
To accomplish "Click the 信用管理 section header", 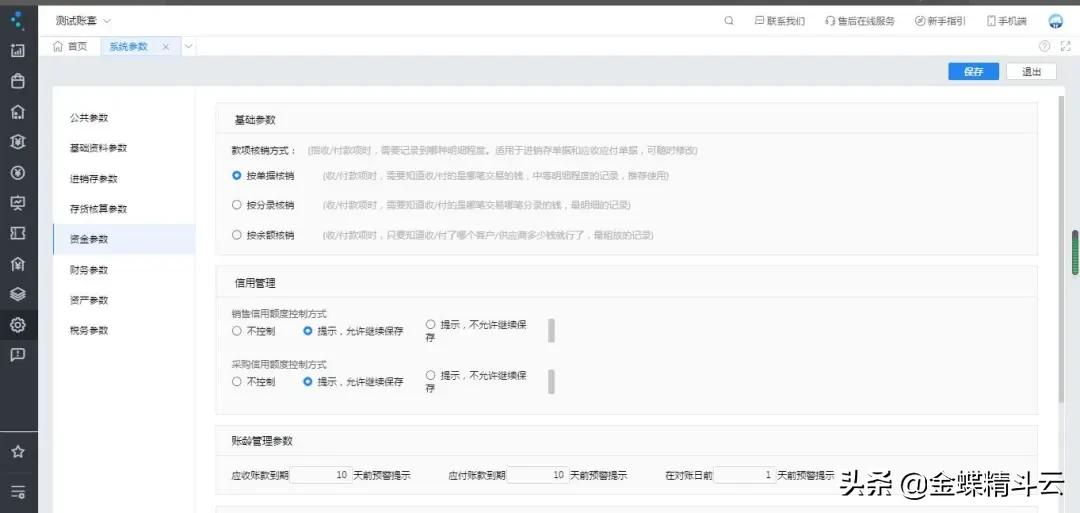I will 255,283.
